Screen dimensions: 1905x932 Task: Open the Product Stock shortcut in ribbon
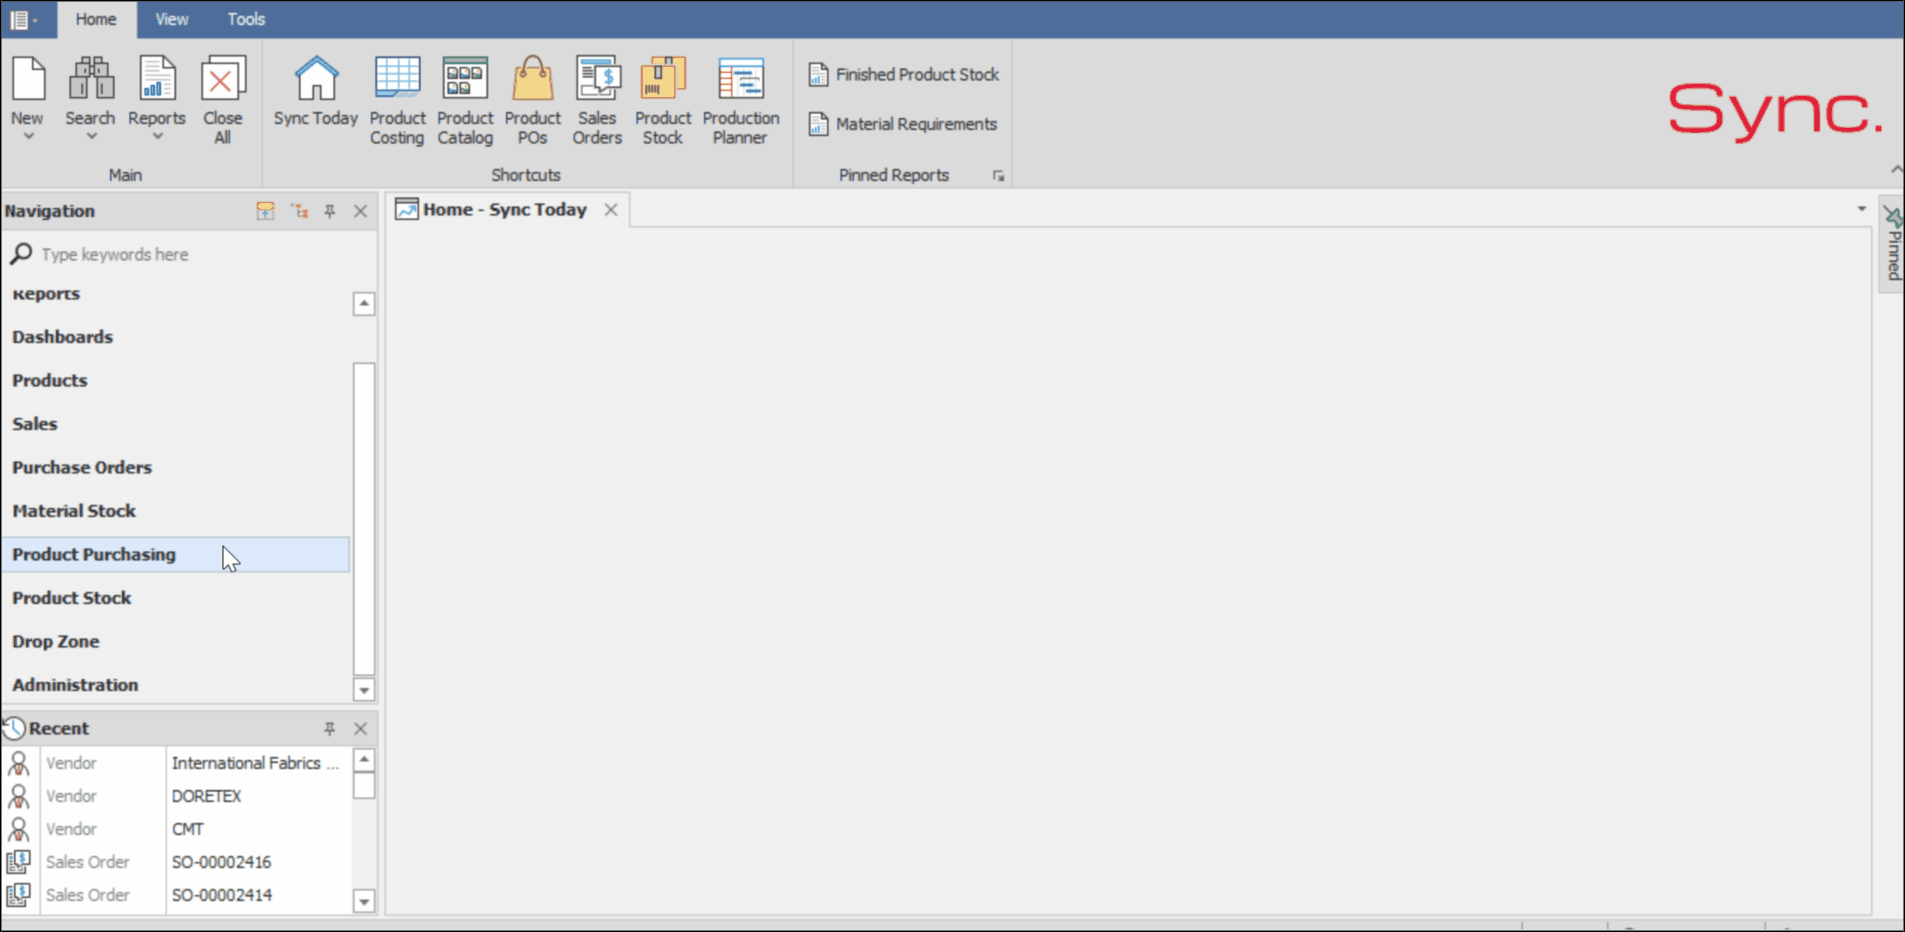point(662,79)
